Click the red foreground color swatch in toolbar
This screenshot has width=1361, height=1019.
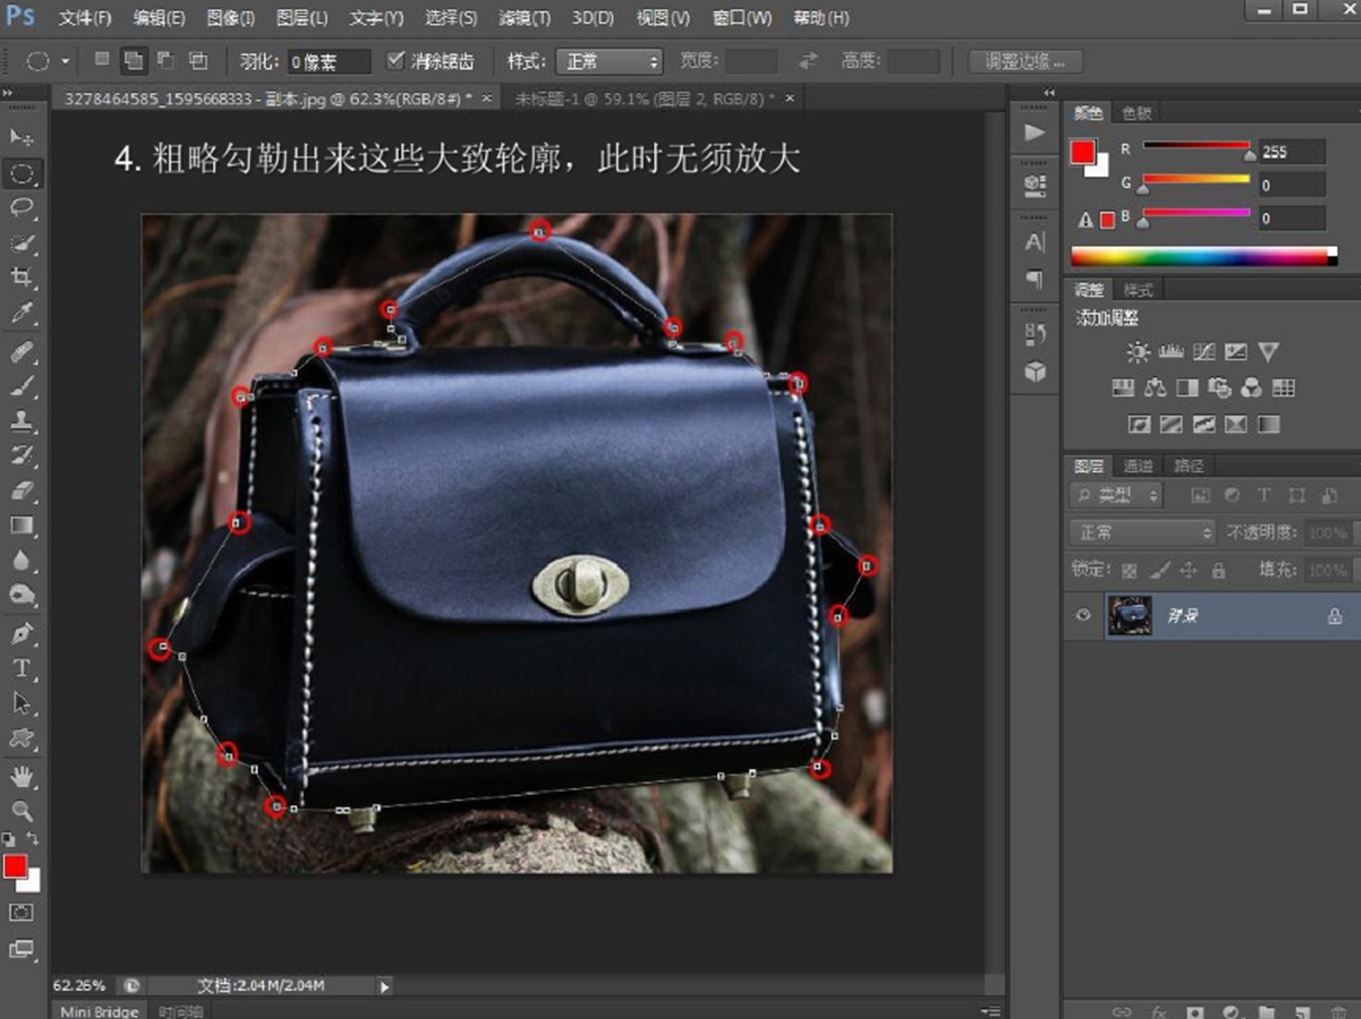pos(14,866)
